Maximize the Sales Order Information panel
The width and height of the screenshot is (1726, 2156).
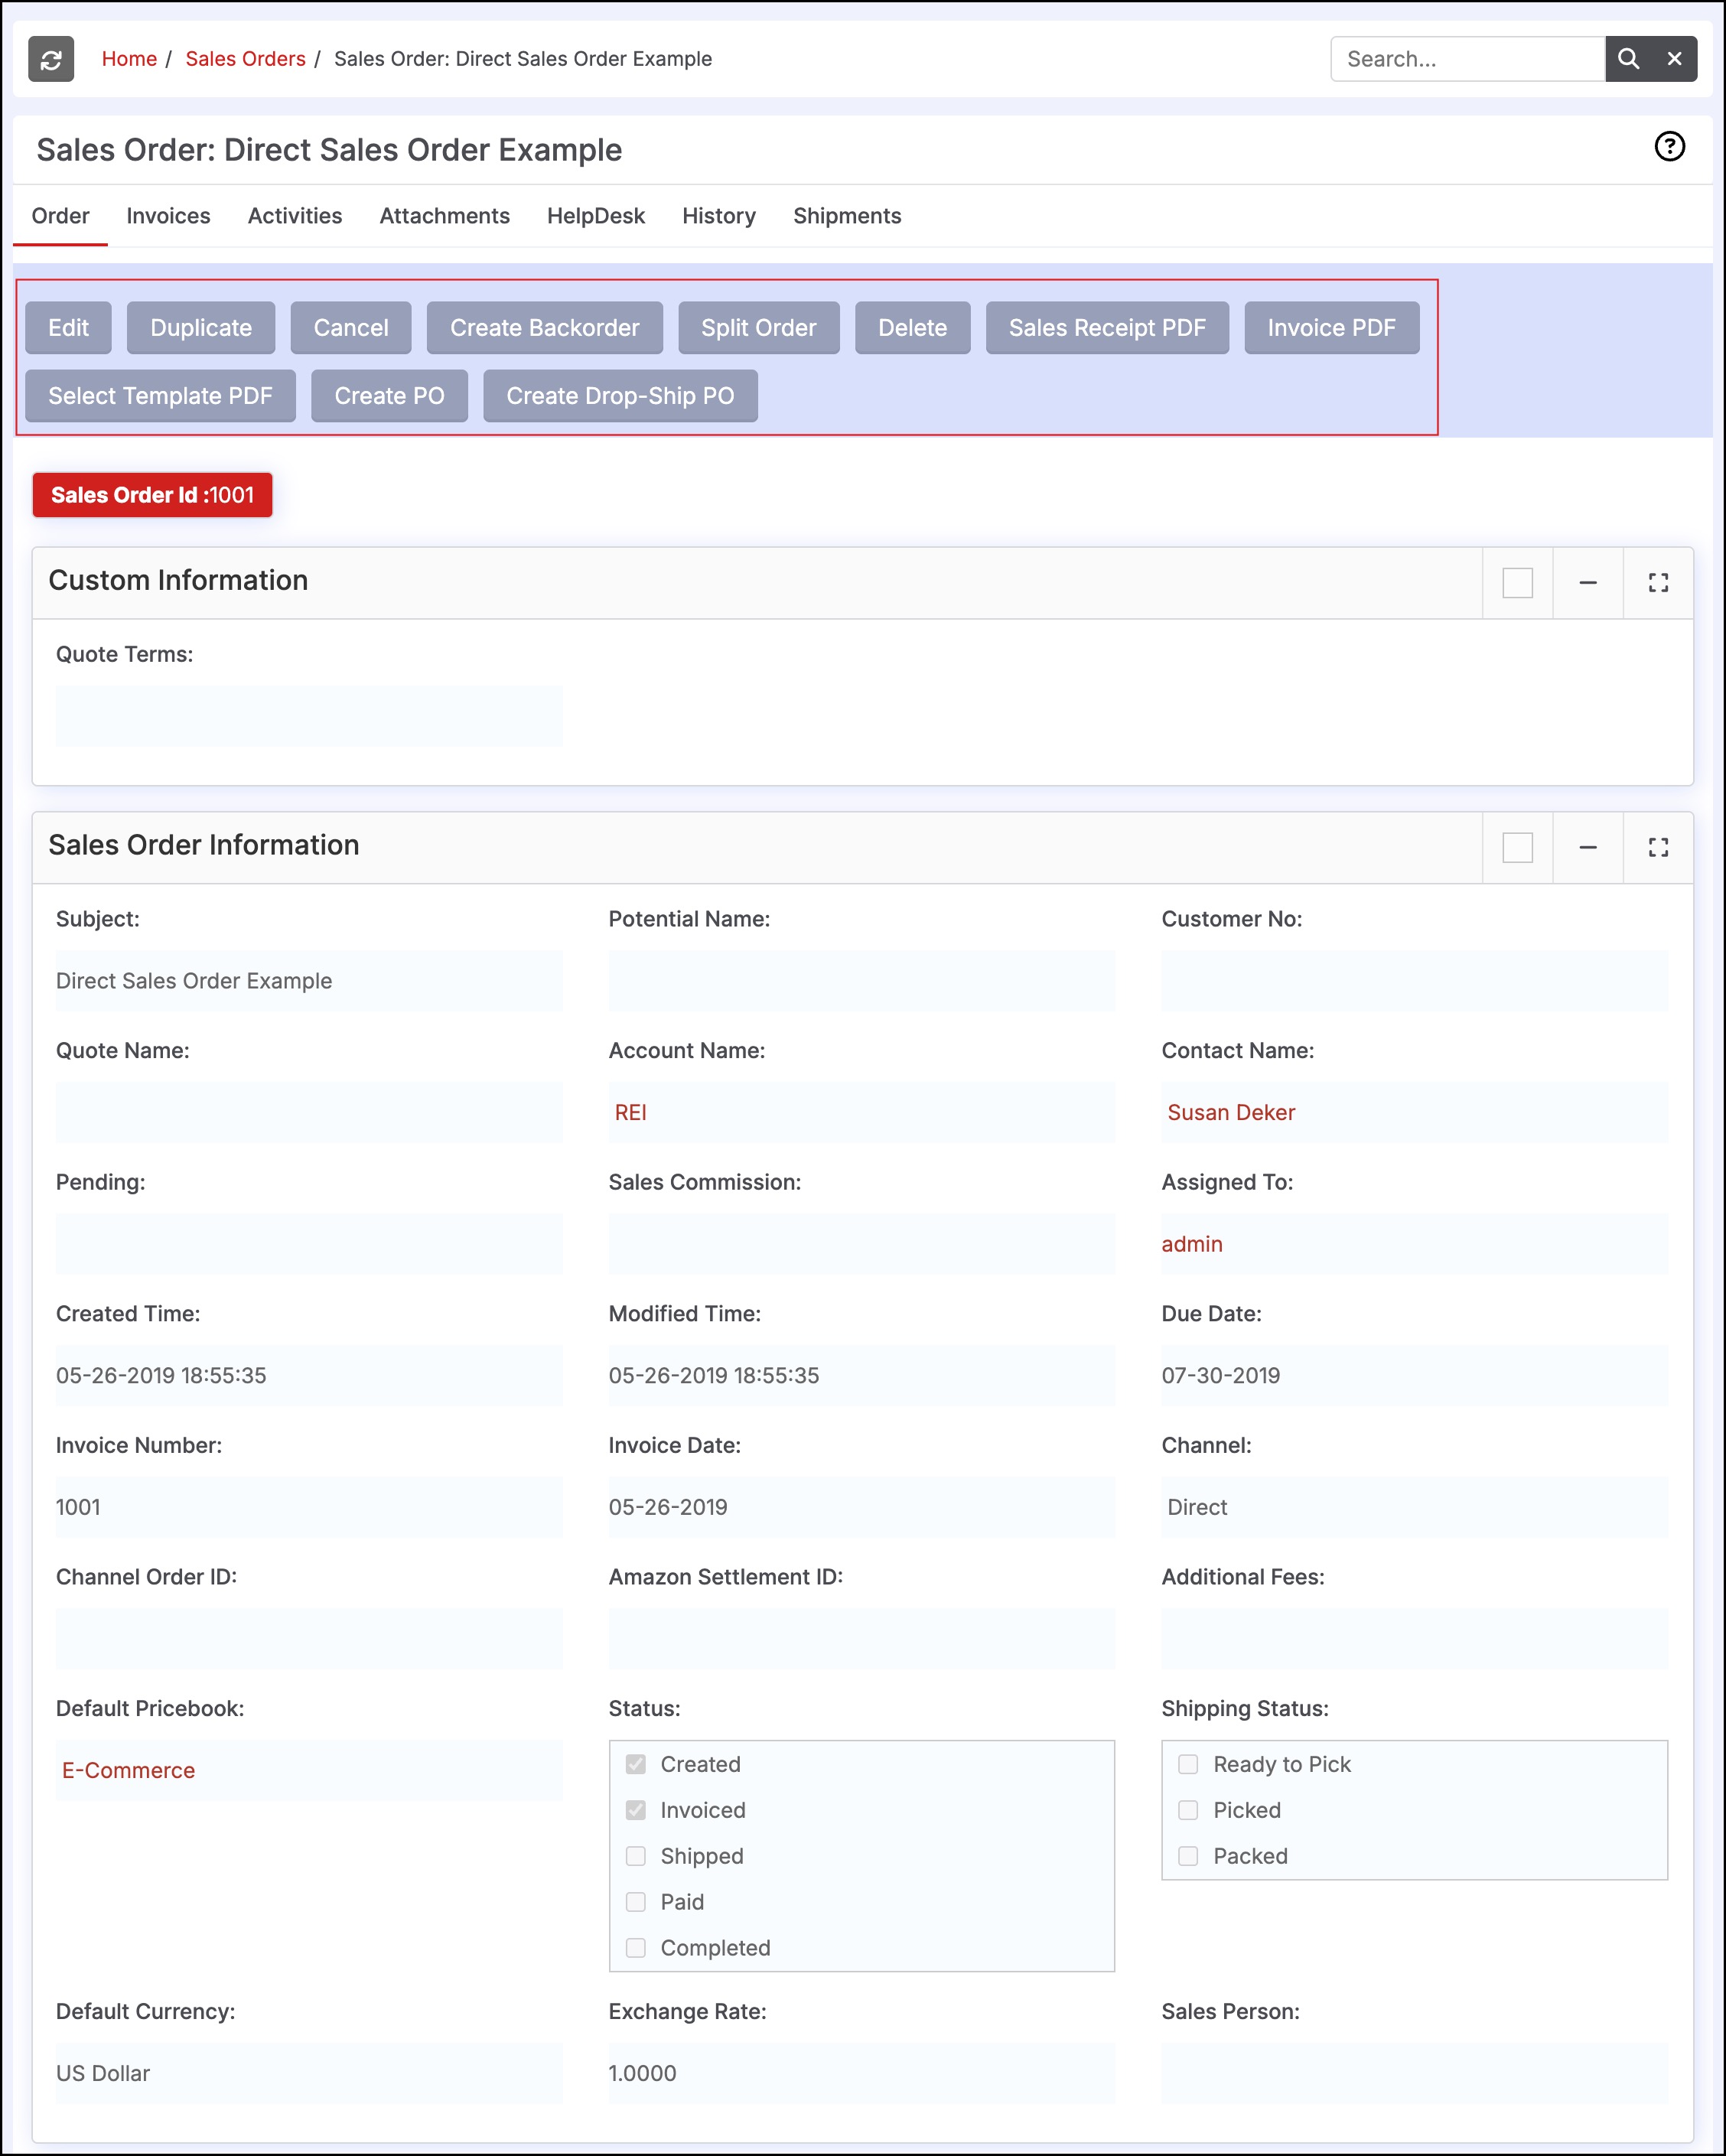(x=1658, y=848)
